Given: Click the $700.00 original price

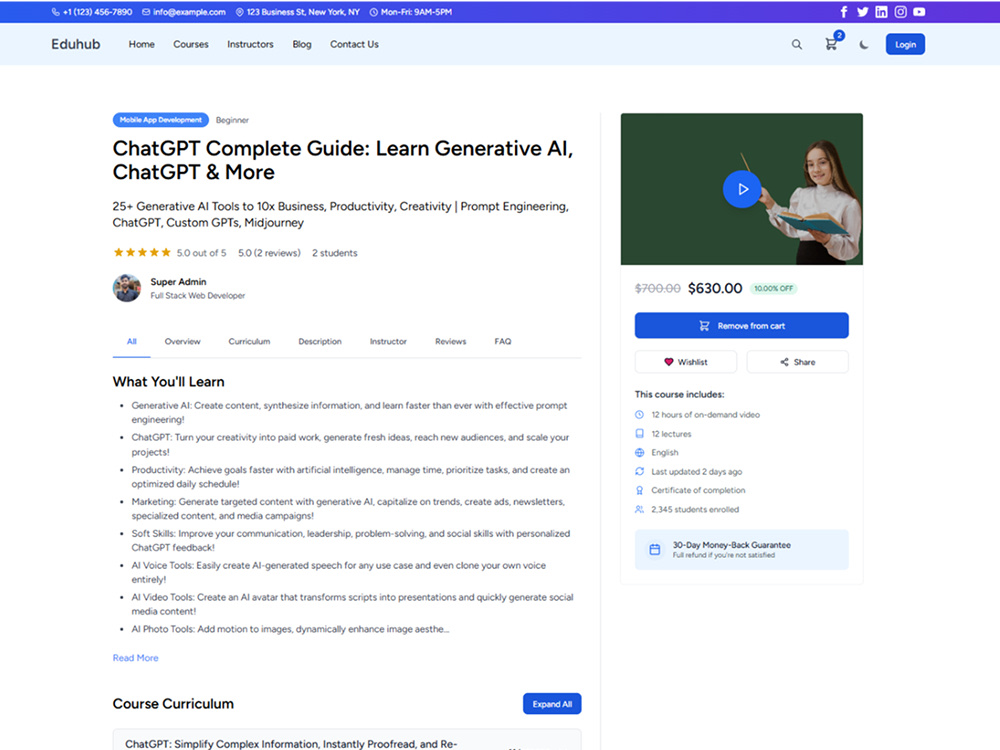Looking at the screenshot, I should pyautogui.click(x=658, y=288).
